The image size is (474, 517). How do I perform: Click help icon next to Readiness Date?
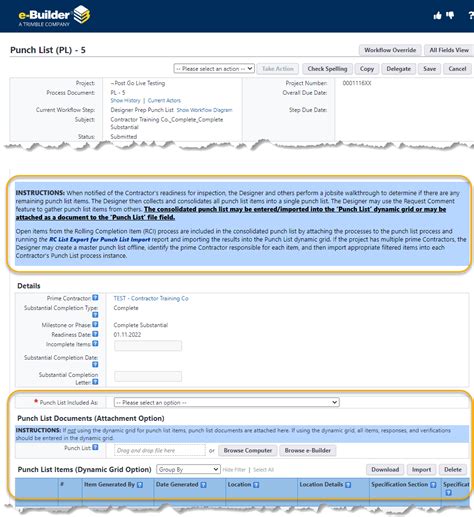[x=95, y=334]
